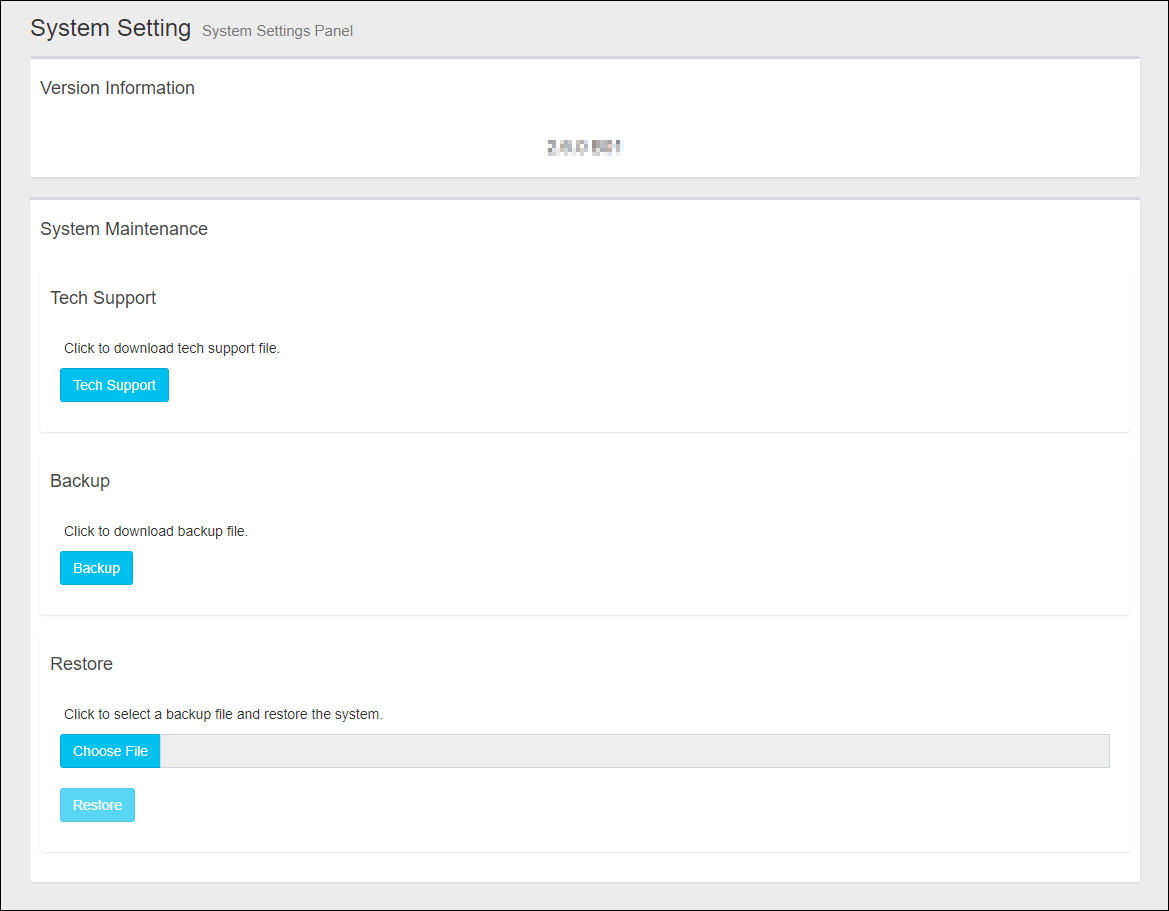Click blank space right of the Backup button
The height and width of the screenshot is (911, 1169).
(x=600, y=568)
